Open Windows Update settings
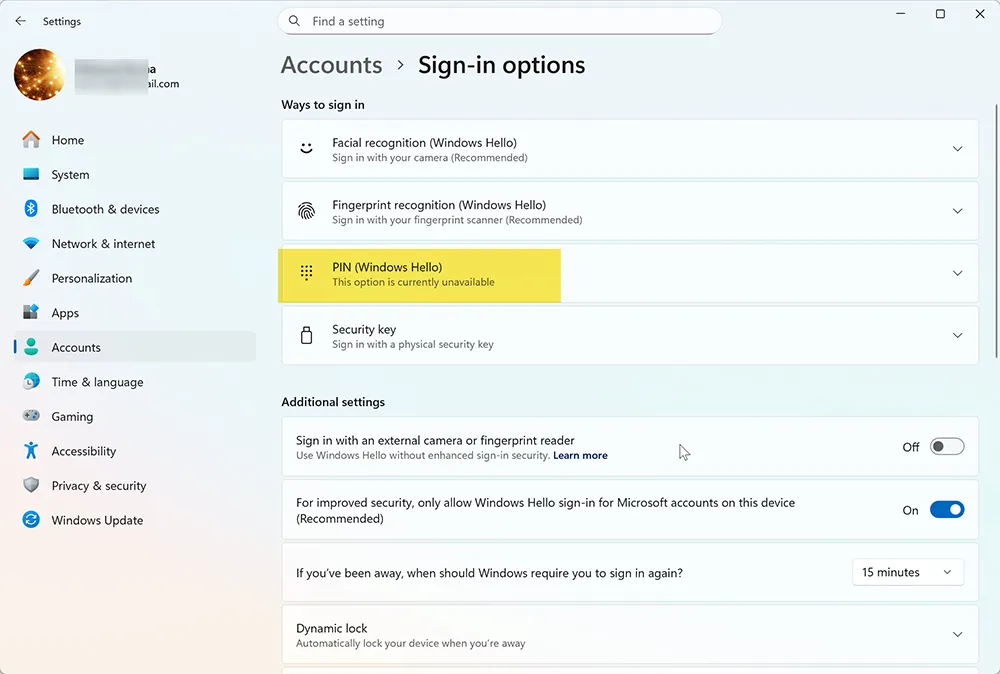Viewport: 1000px width, 674px height. pyautogui.click(x=96, y=520)
